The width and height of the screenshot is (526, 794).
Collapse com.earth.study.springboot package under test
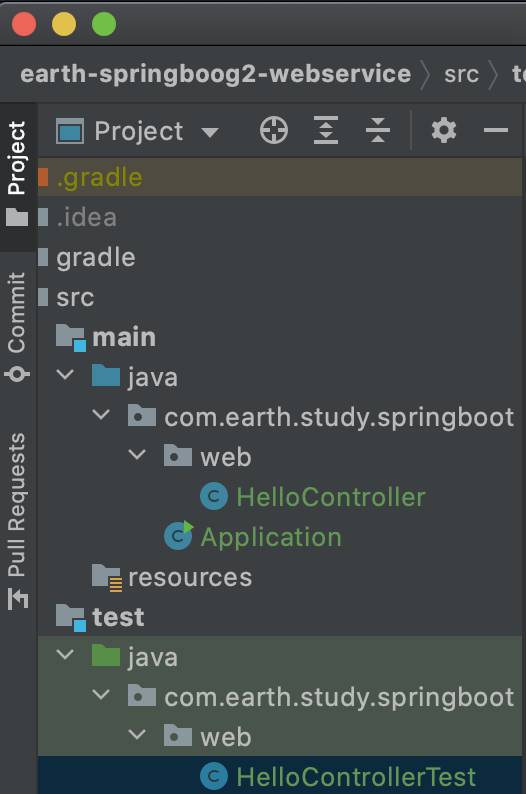pyautogui.click(x=101, y=694)
